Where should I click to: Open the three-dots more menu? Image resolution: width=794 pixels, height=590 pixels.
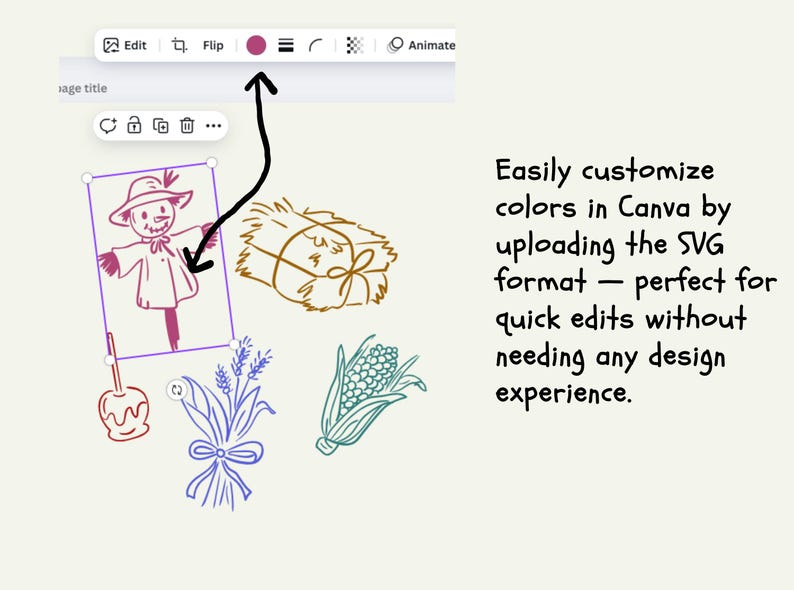(214, 126)
